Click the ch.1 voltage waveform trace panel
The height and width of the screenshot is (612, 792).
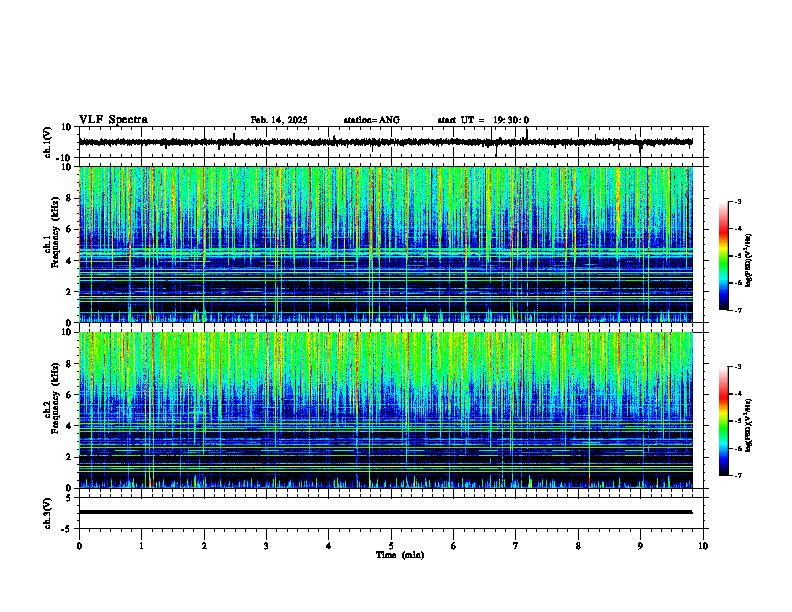393,142
